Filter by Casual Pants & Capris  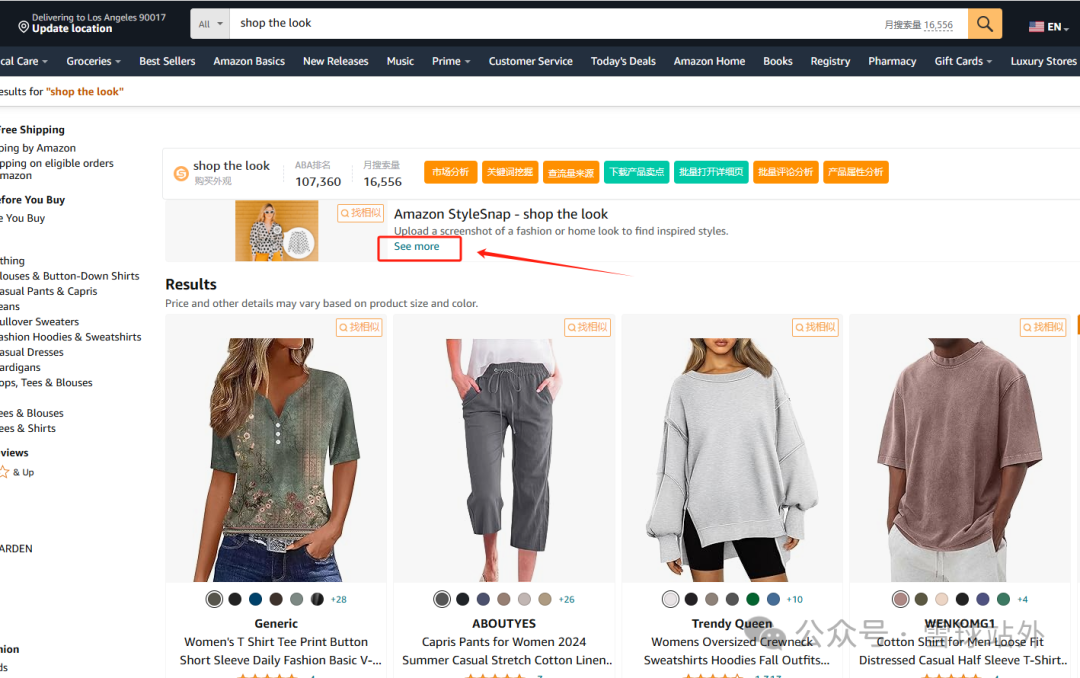point(48,291)
